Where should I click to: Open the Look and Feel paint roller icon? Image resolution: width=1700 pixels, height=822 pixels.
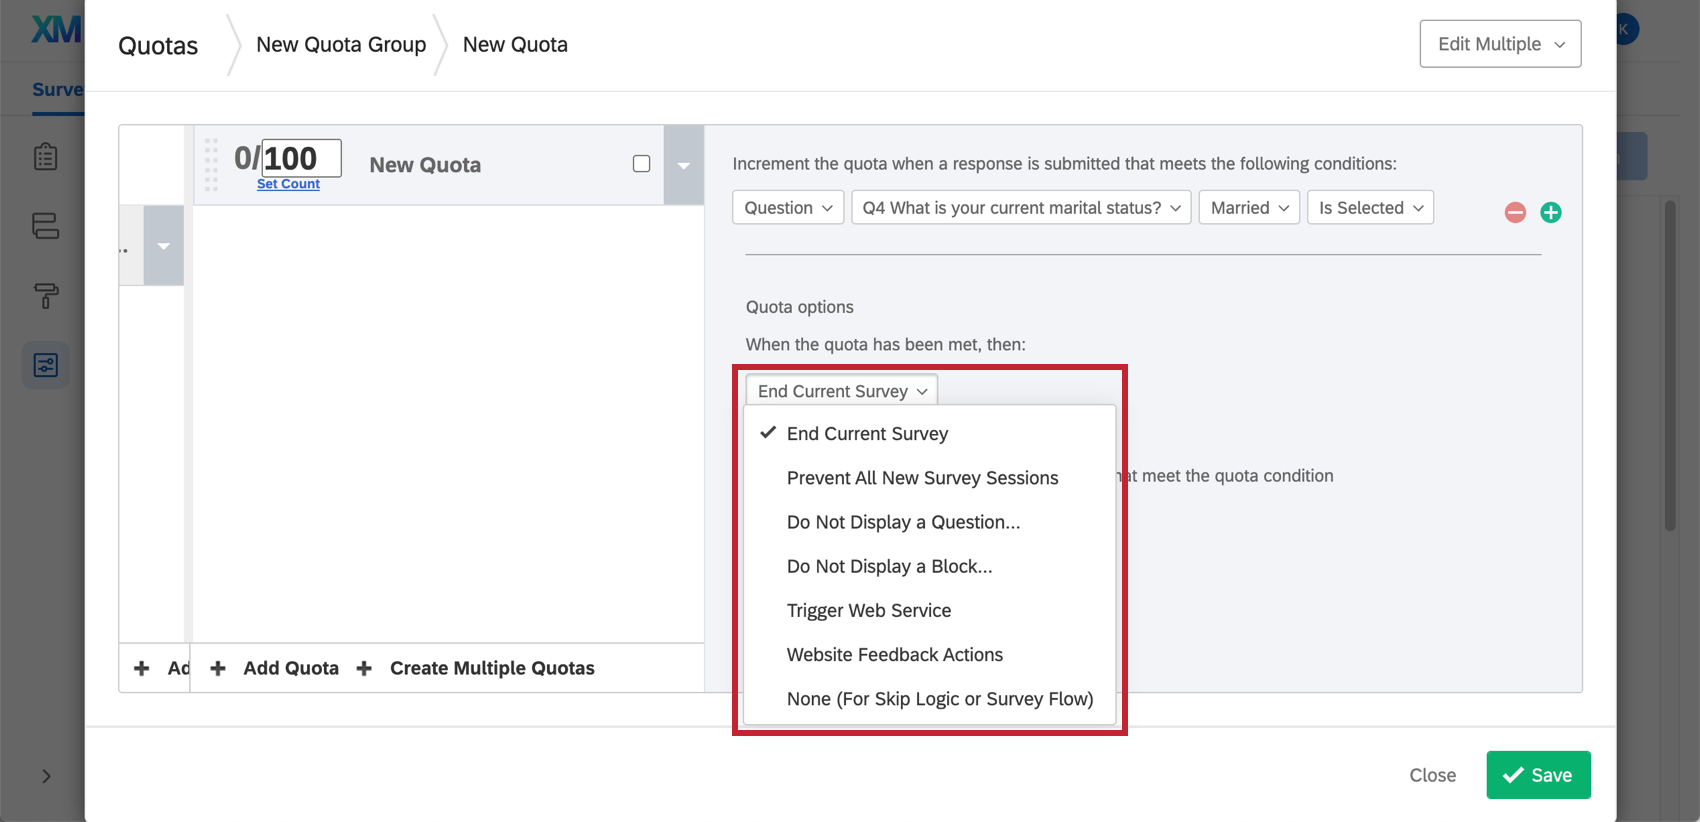click(x=46, y=295)
